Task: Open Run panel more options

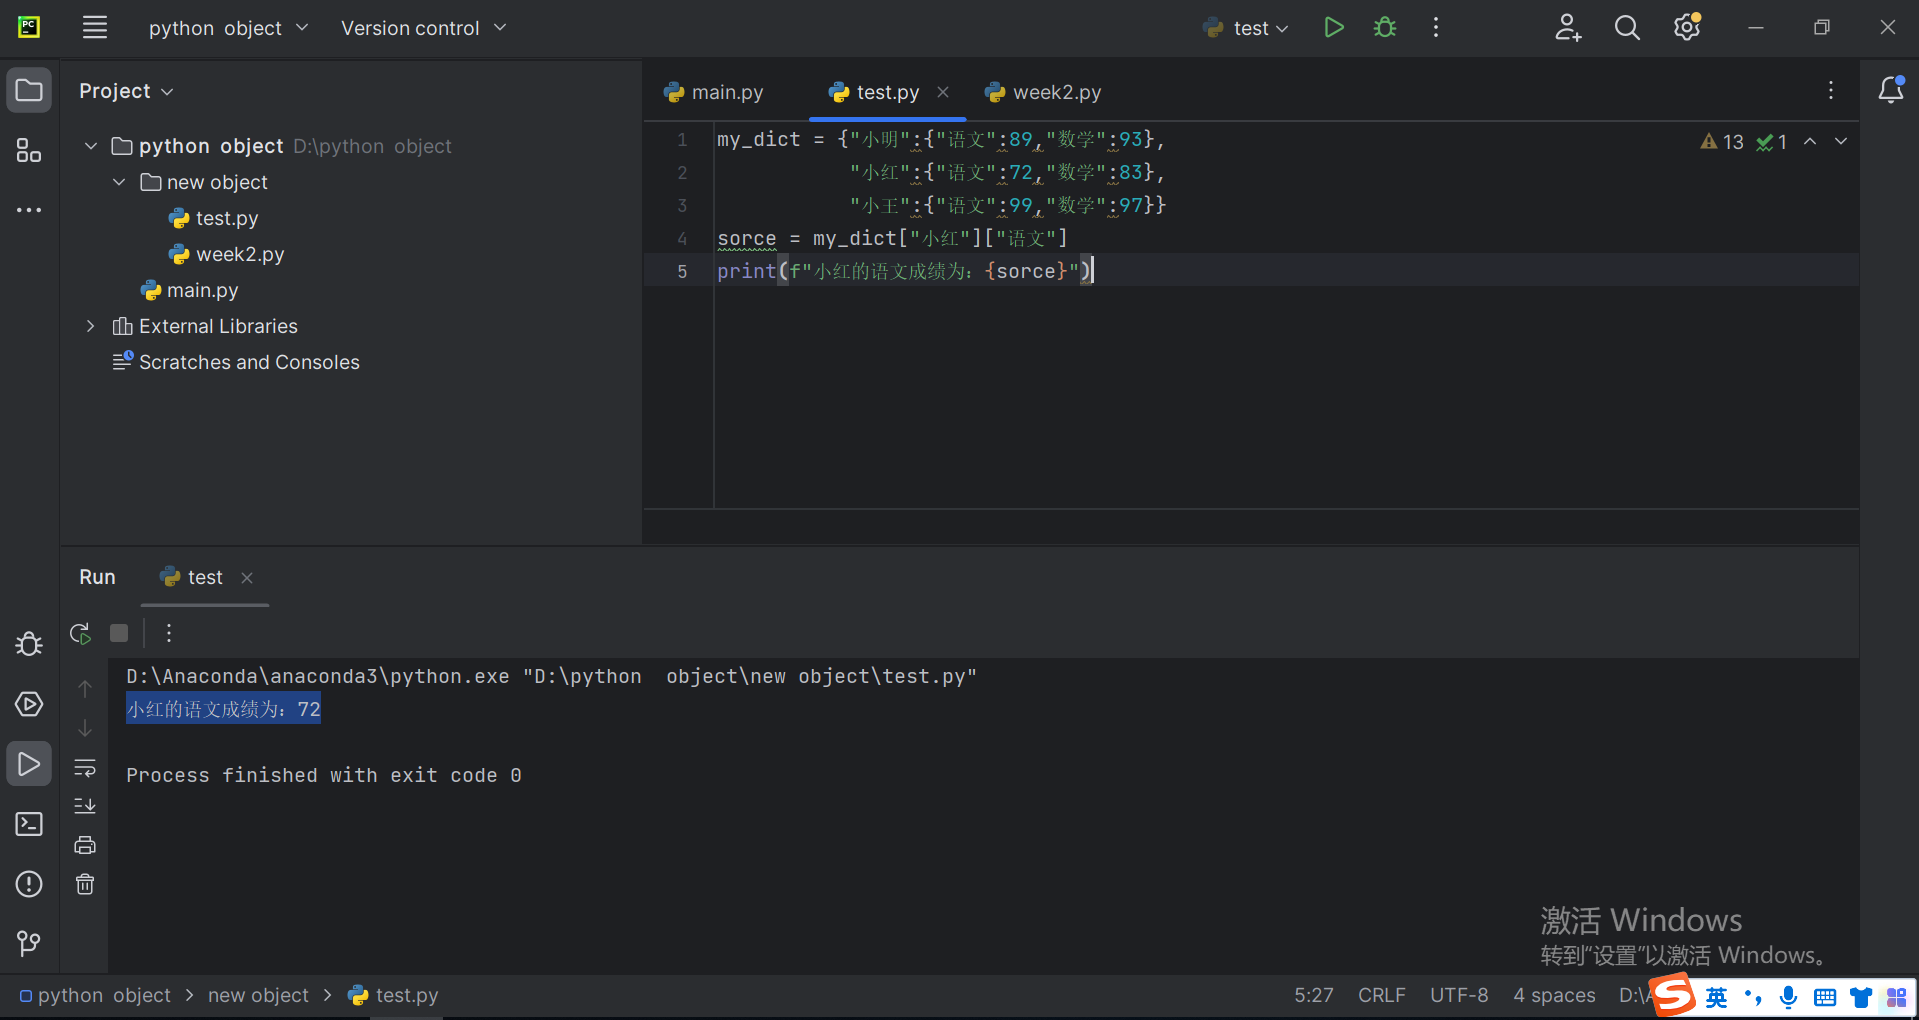Action: click(169, 633)
